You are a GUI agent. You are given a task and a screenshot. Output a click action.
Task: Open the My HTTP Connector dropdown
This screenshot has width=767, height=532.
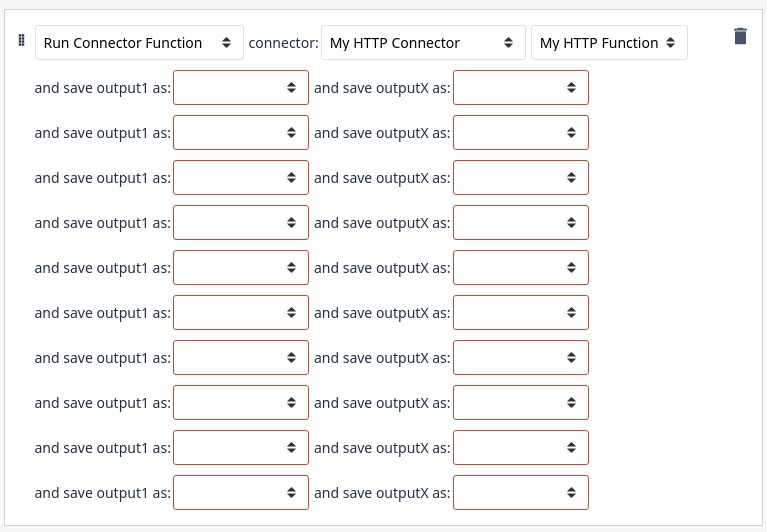tap(423, 43)
